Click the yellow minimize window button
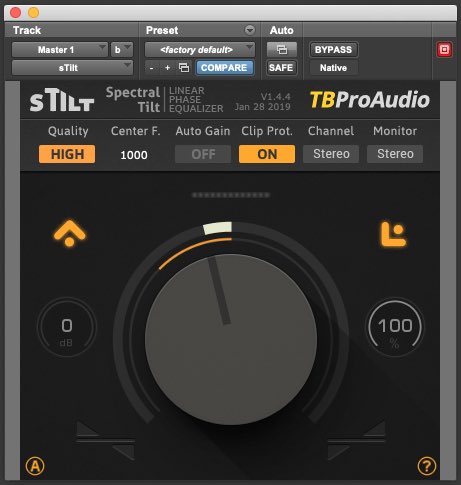This screenshot has width=461, height=485. 33,13
